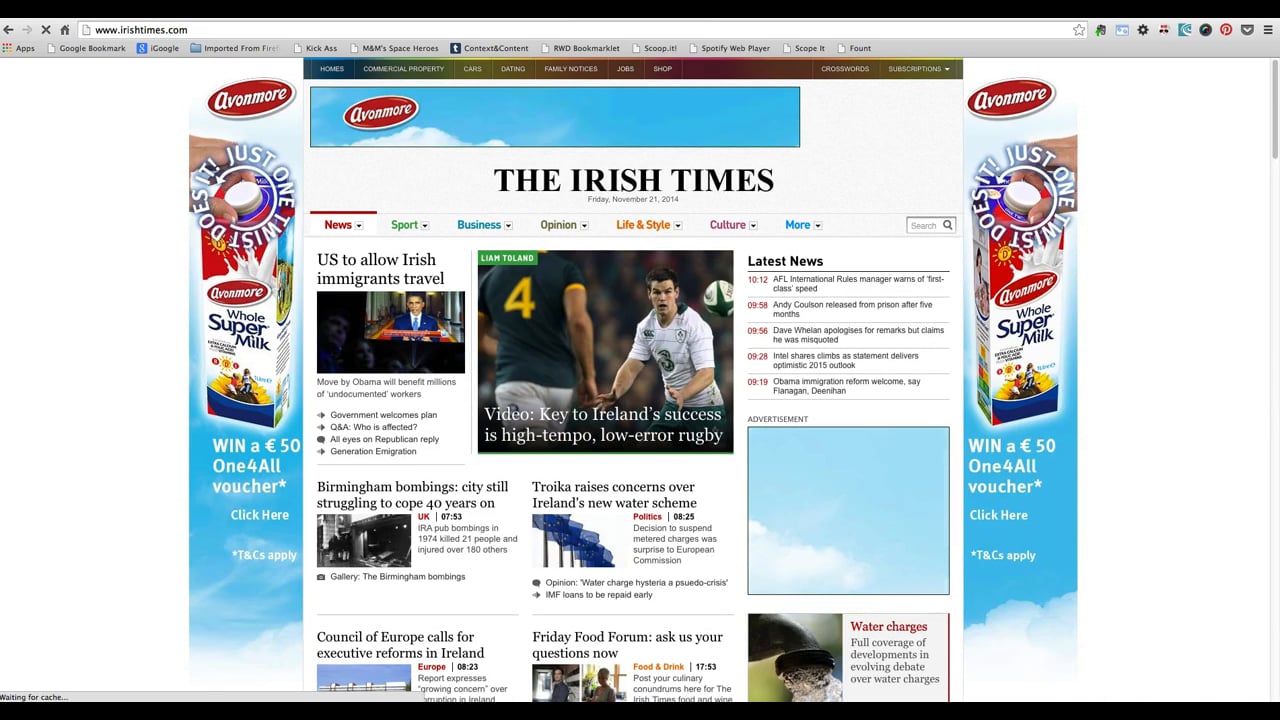The width and height of the screenshot is (1280, 720).
Task: Play the Ireland rugby video feature
Action: (x=605, y=352)
